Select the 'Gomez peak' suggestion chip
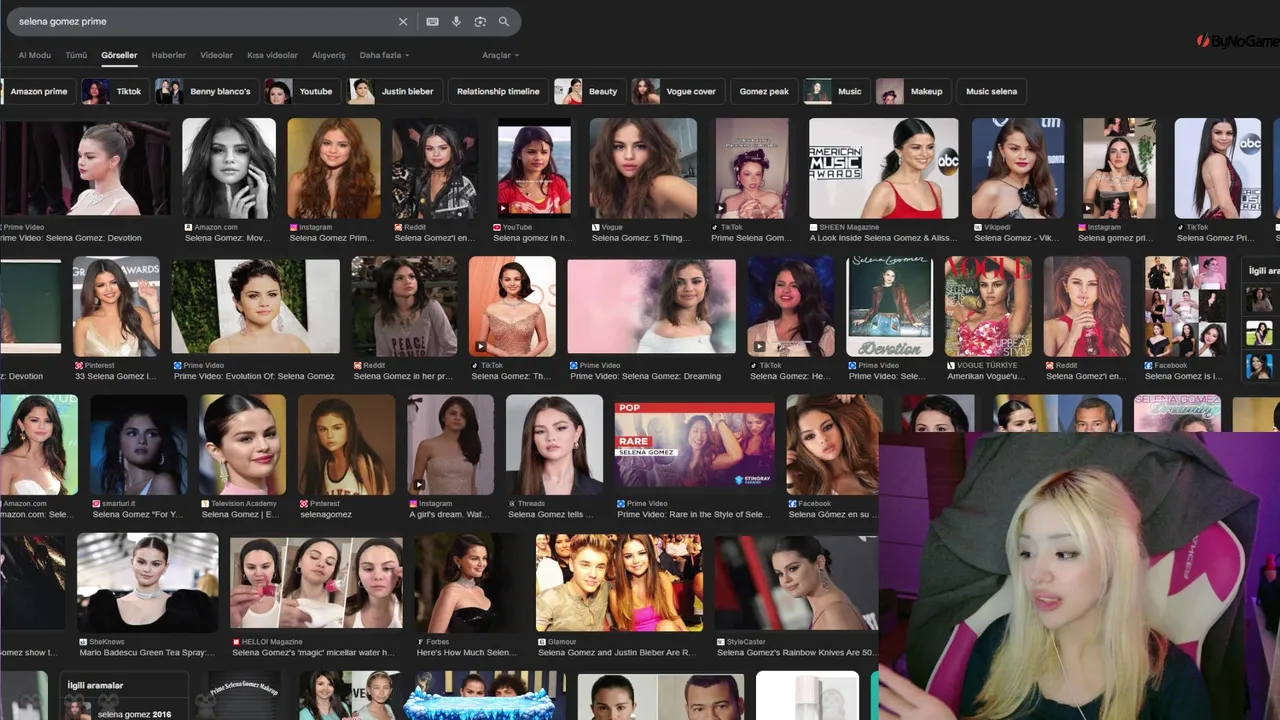This screenshot has height=720, width=1280. click(x=764, y=91)
